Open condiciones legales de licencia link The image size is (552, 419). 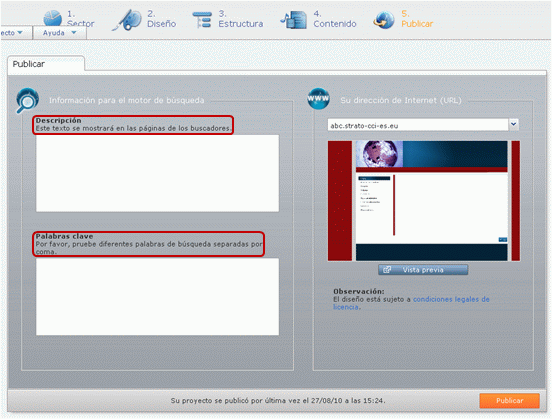click(x=411, y=303)
